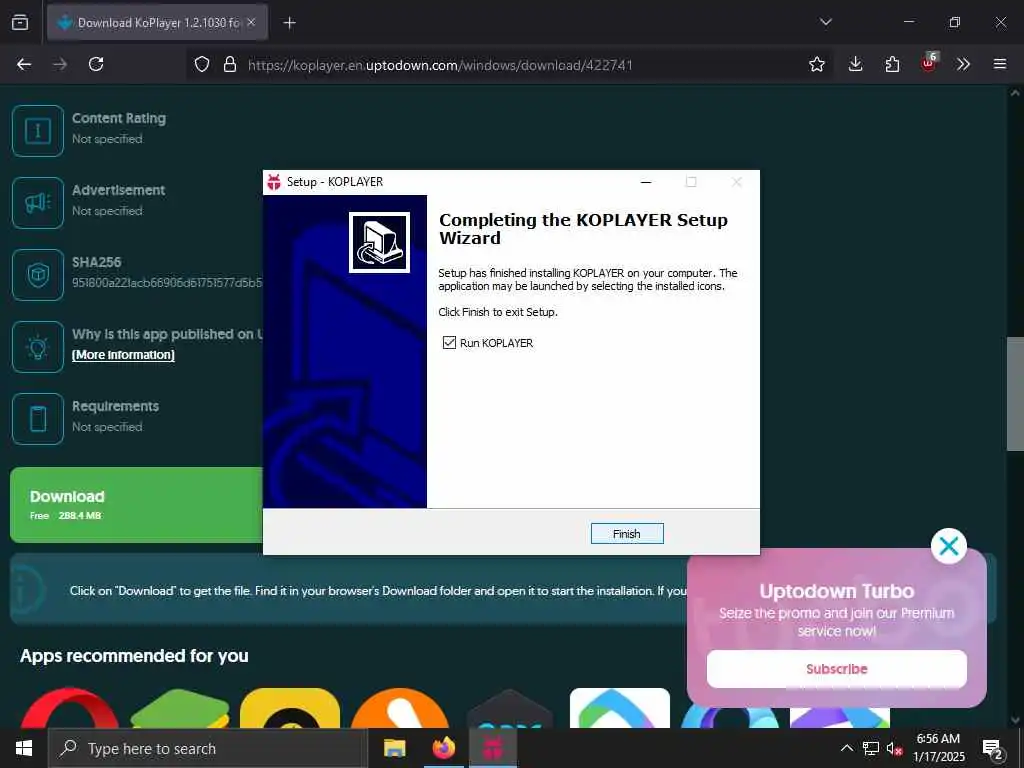The image size is (1024, 768).
Task: Click the installer computer graphic icon
Action: (x=379, y=242)
